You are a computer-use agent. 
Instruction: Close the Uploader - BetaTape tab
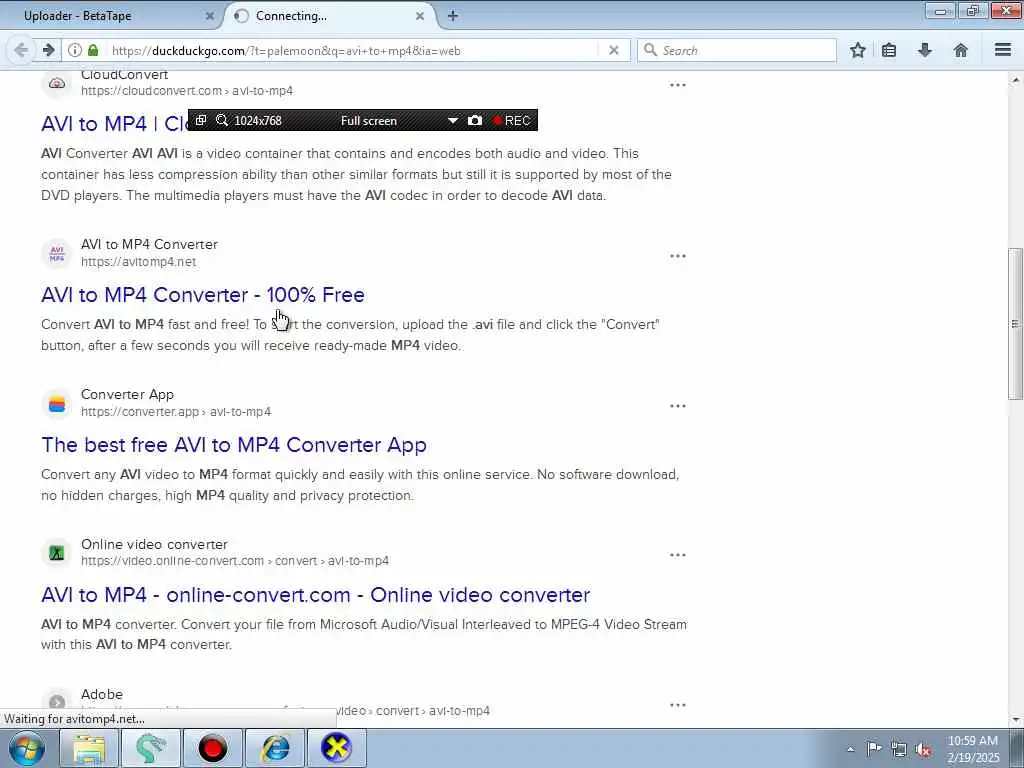click(x=210, y=16)
